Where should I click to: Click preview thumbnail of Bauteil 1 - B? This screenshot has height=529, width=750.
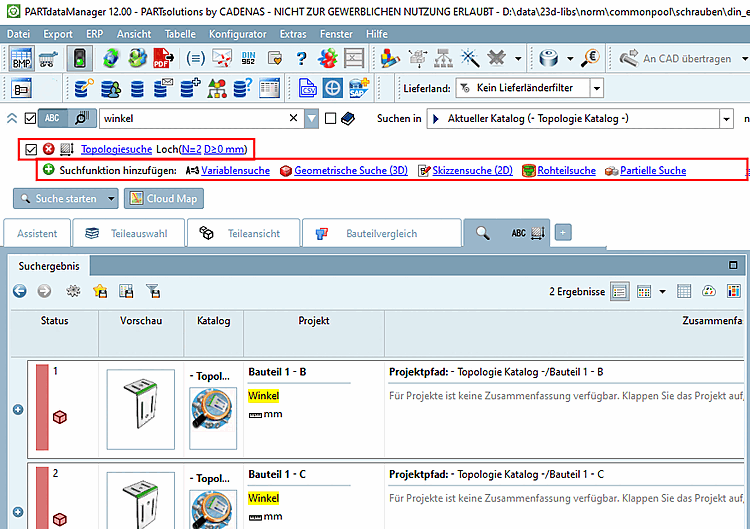(141, 409)
